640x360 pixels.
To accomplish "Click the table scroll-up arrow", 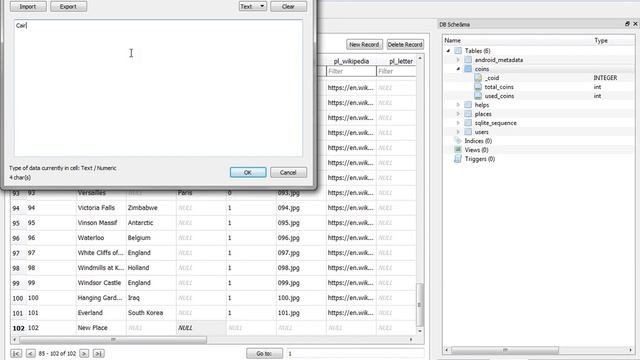I will [x=420, y=59].
